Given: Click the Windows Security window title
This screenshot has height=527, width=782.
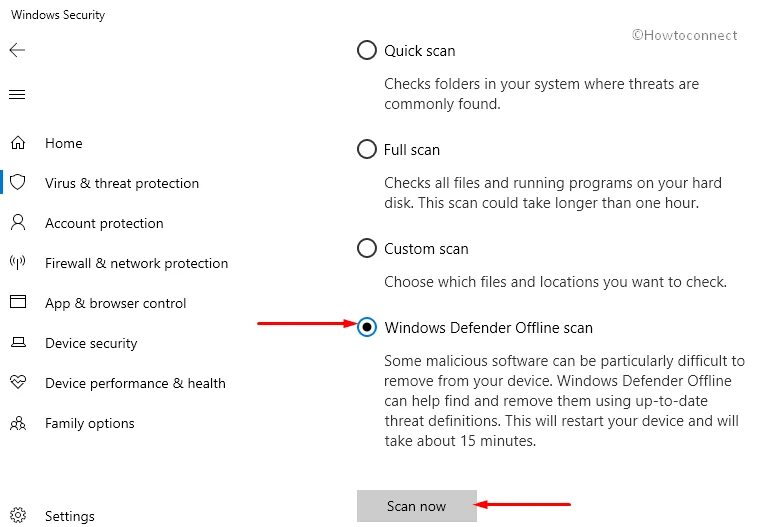Looking at the screenshot, I should tap(58, 15).
